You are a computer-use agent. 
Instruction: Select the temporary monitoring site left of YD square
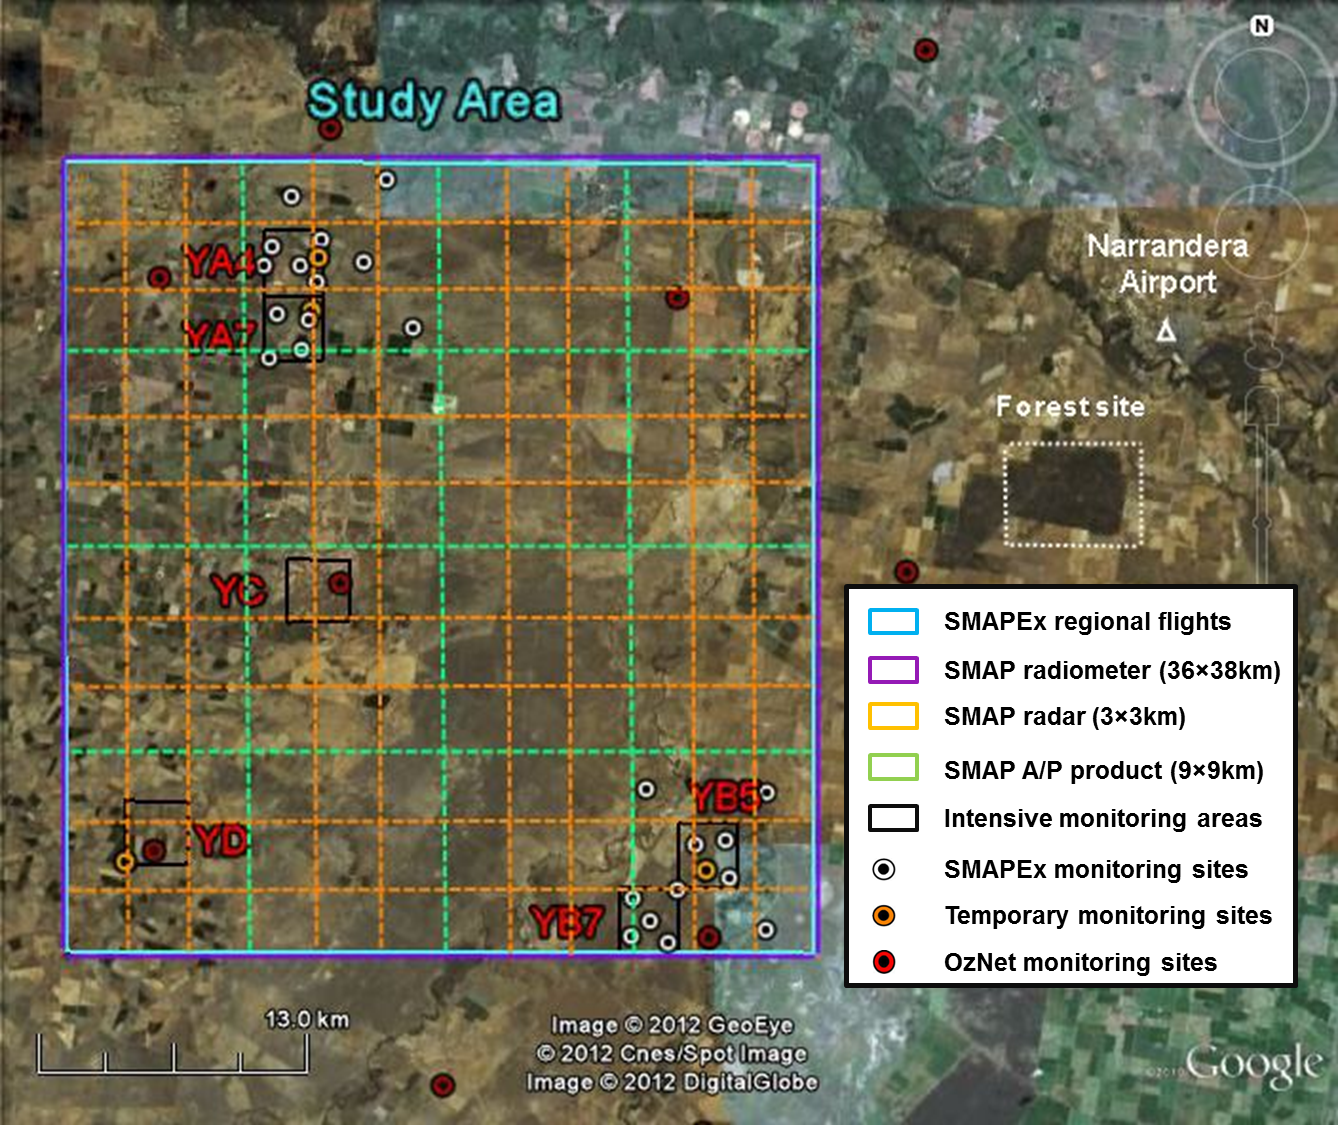125,861
